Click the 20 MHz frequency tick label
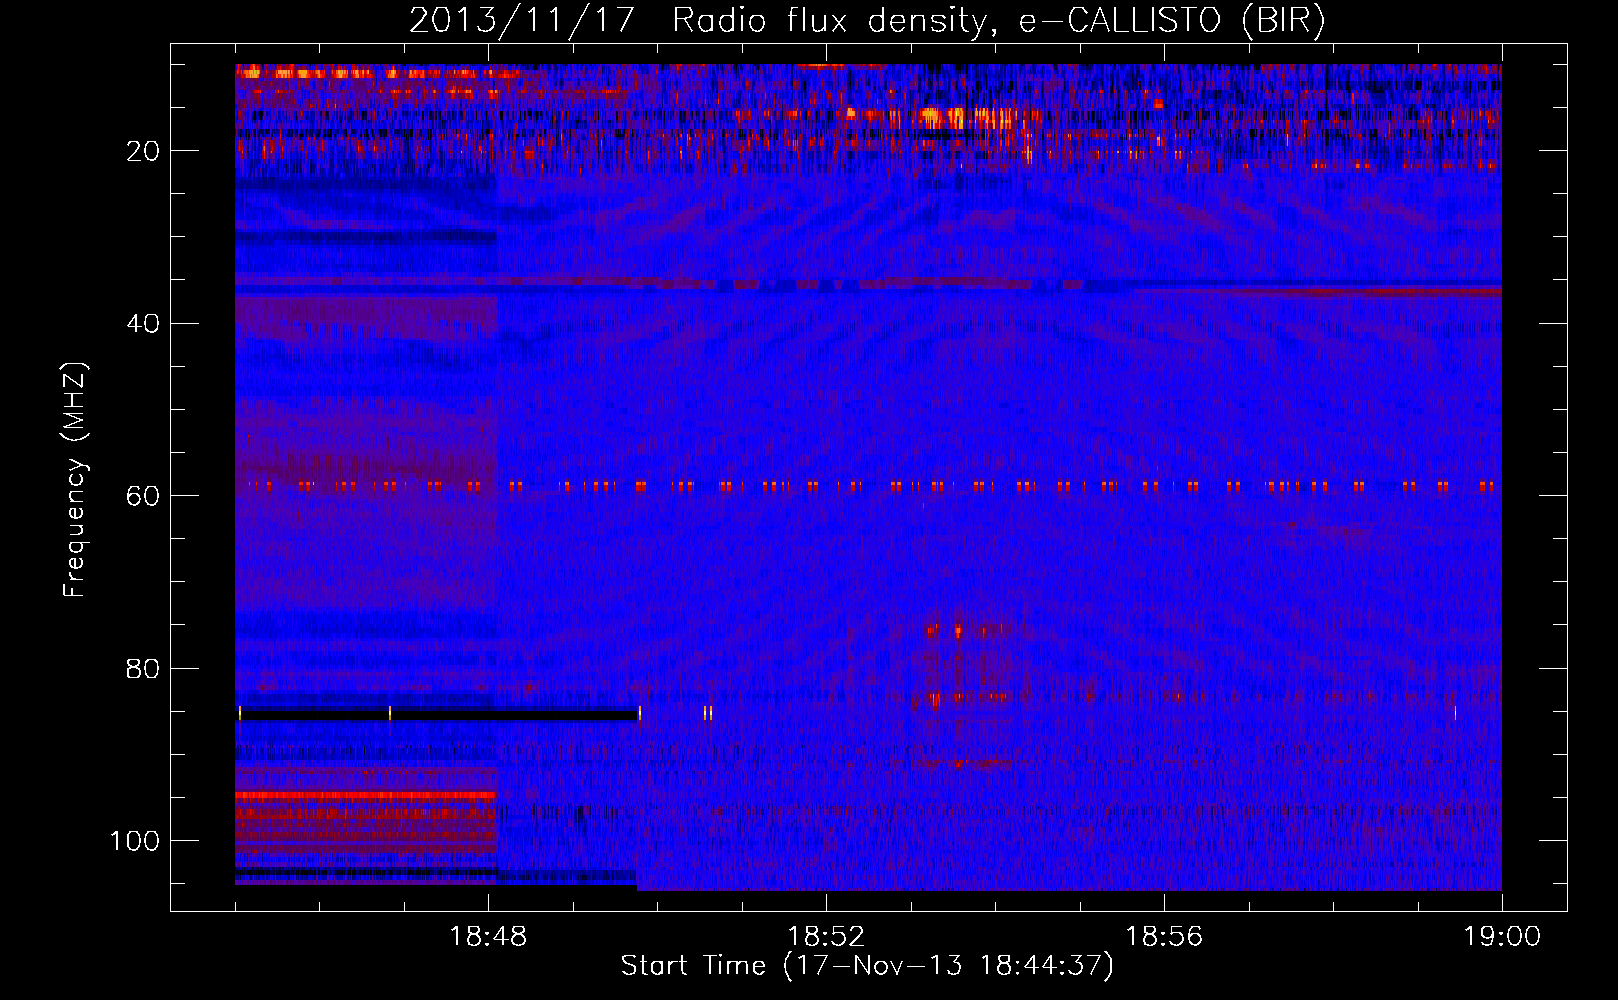This screenshot has height=1000, width=1618. point(144,151)
